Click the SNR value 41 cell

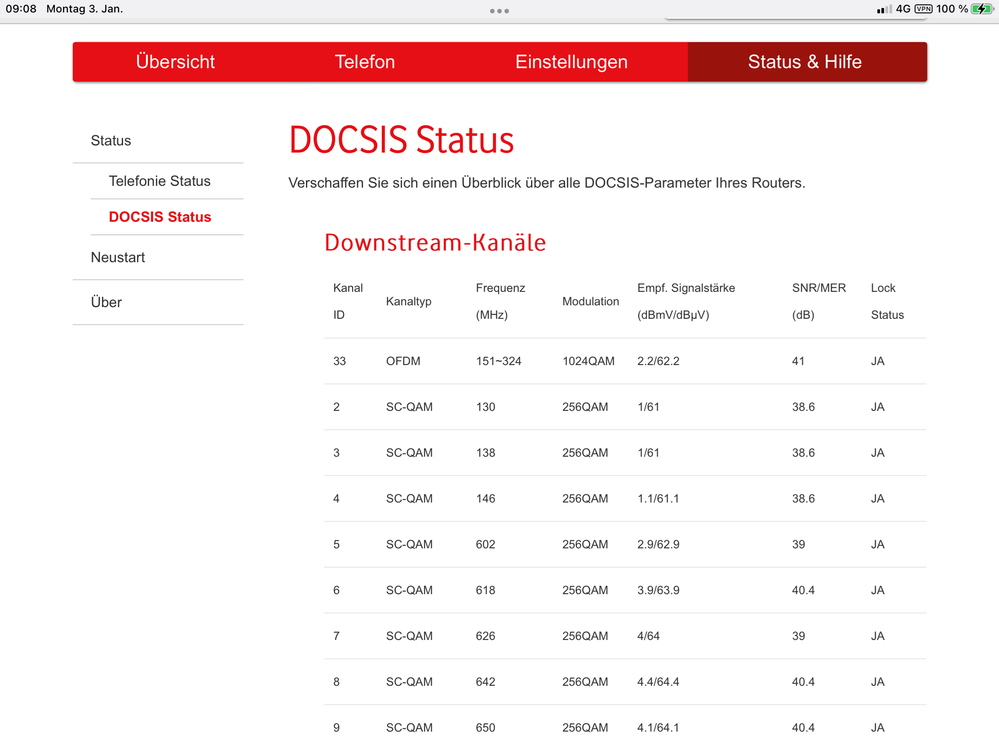(x=798, y=361)
